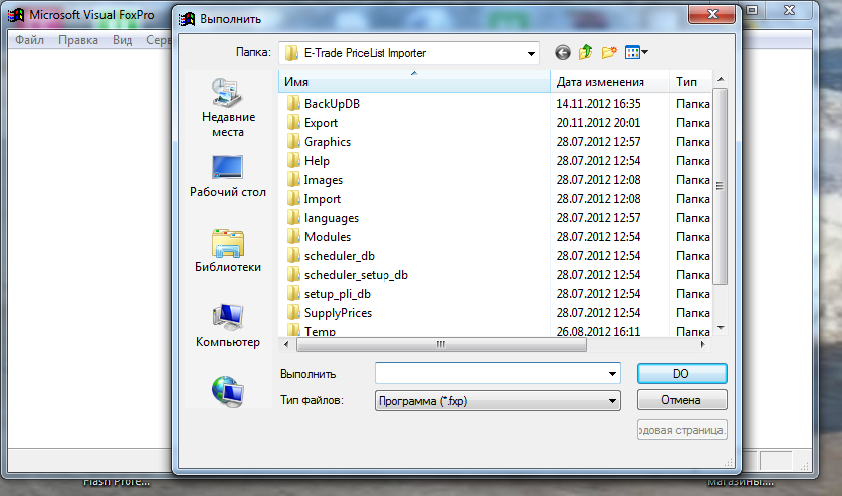Select the Images folder icon
Image resolution: width=842 pixels, height=496 pixels.
(x=293, y=179)
